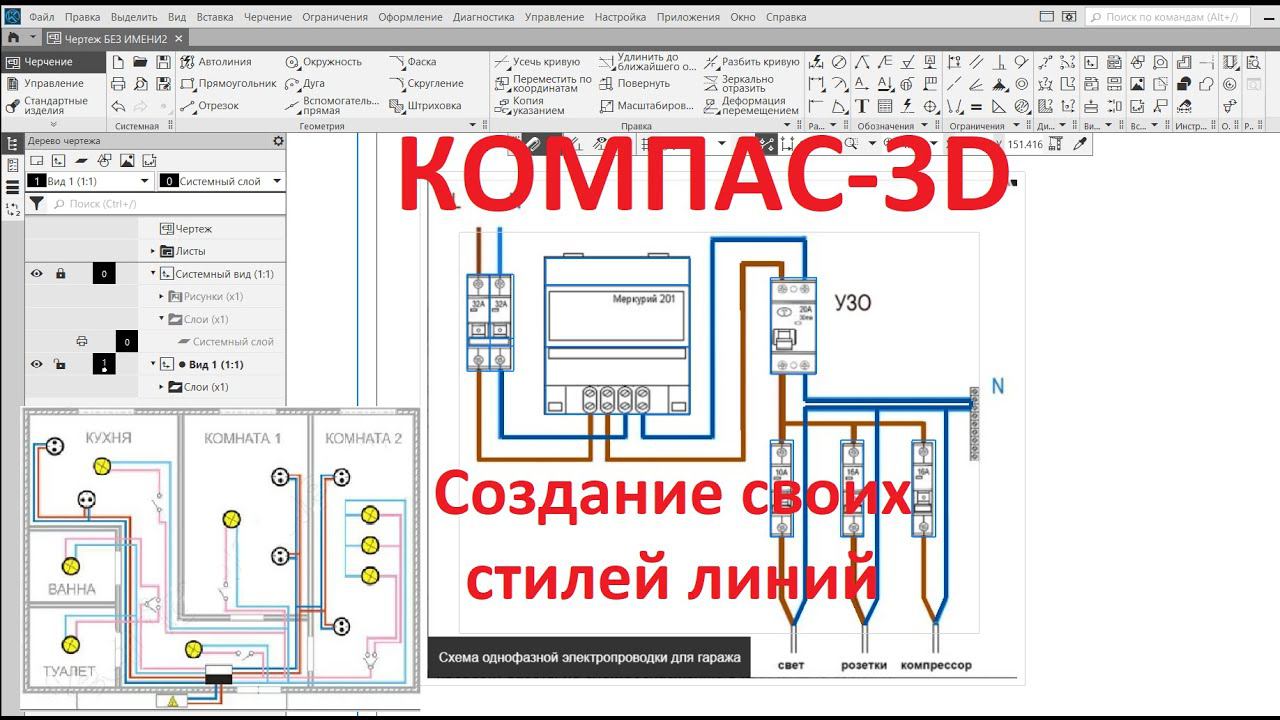The width and height of the screenshot is (1280, 720).
Task: Click Переместить по координатам command
Action: (x=543, y=84)
